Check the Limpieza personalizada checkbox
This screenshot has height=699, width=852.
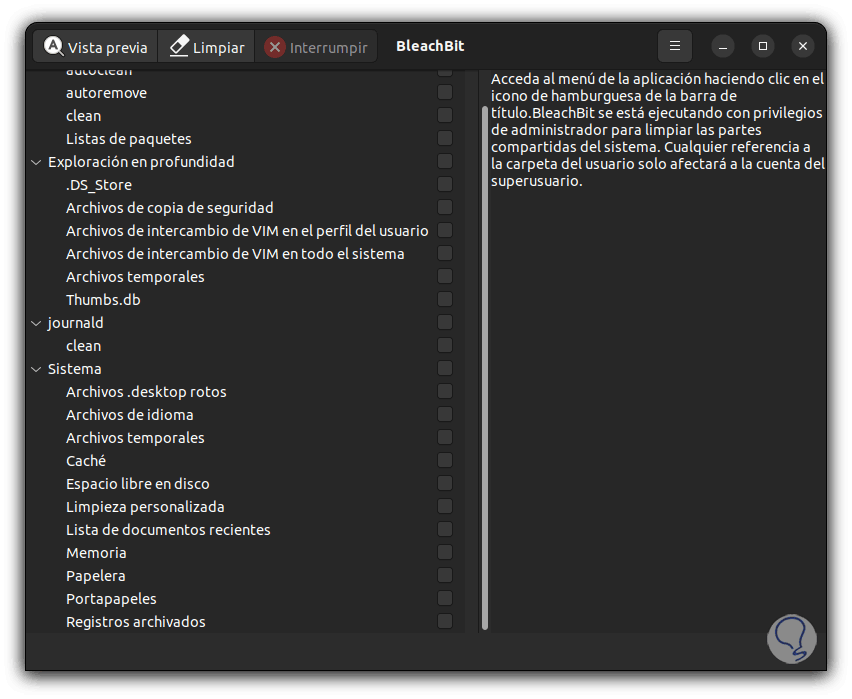445,506
